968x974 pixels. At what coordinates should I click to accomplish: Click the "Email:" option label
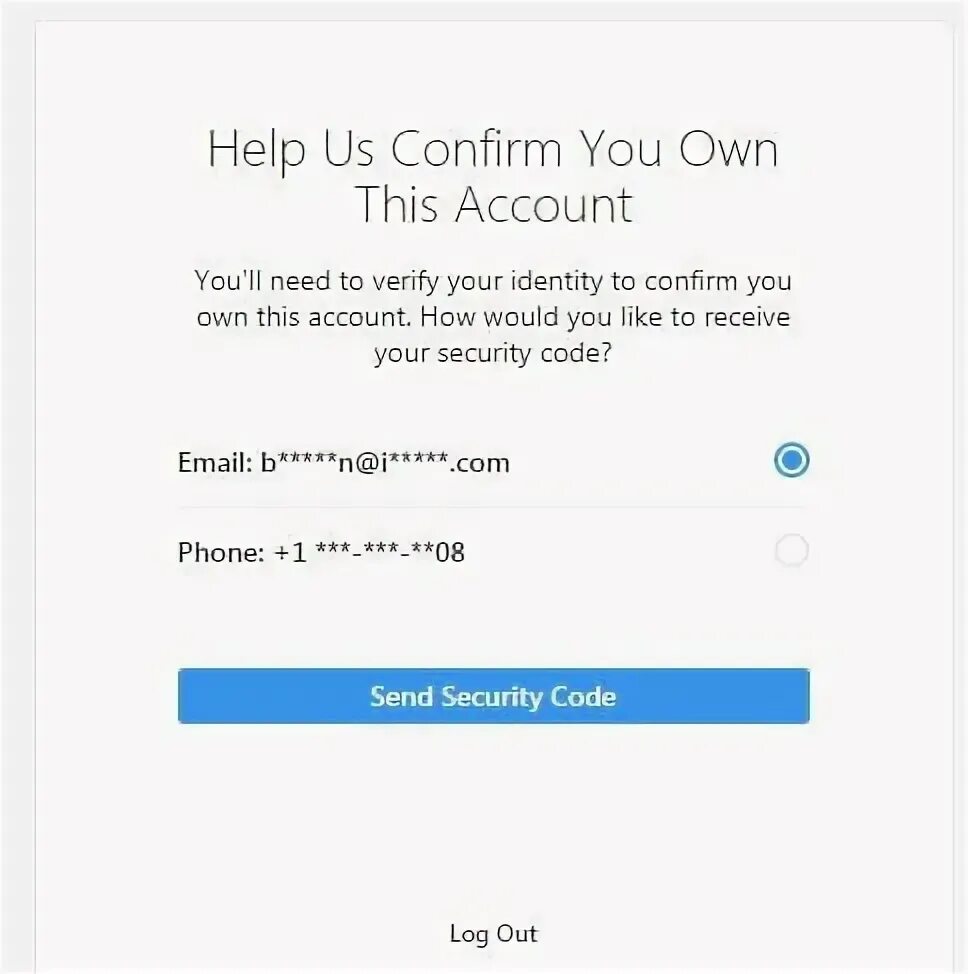pyautogui.click(x=215, y=463)
